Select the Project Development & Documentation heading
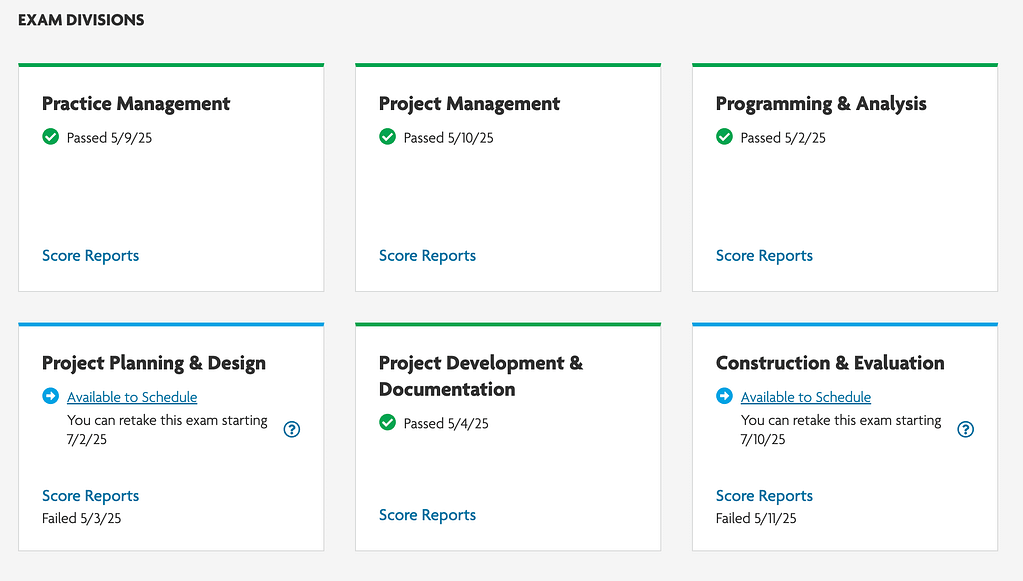 [x=481, y=376]
